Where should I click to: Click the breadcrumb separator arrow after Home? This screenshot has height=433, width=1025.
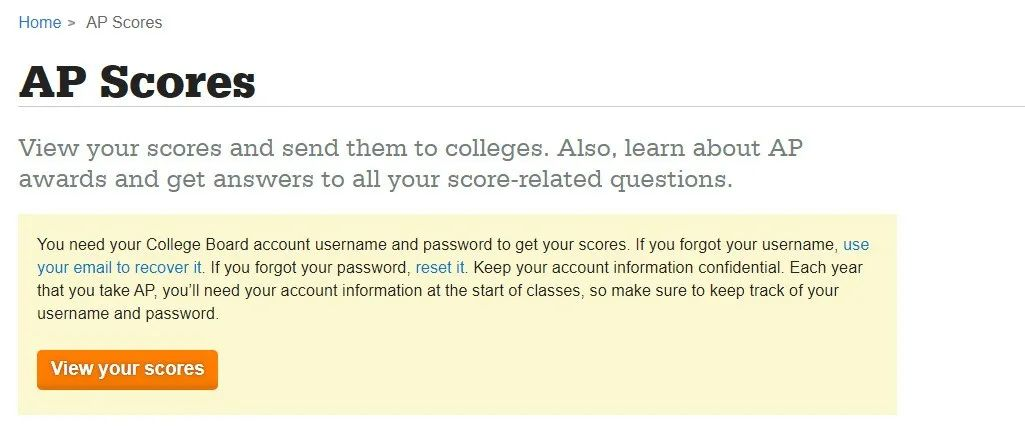72,23
